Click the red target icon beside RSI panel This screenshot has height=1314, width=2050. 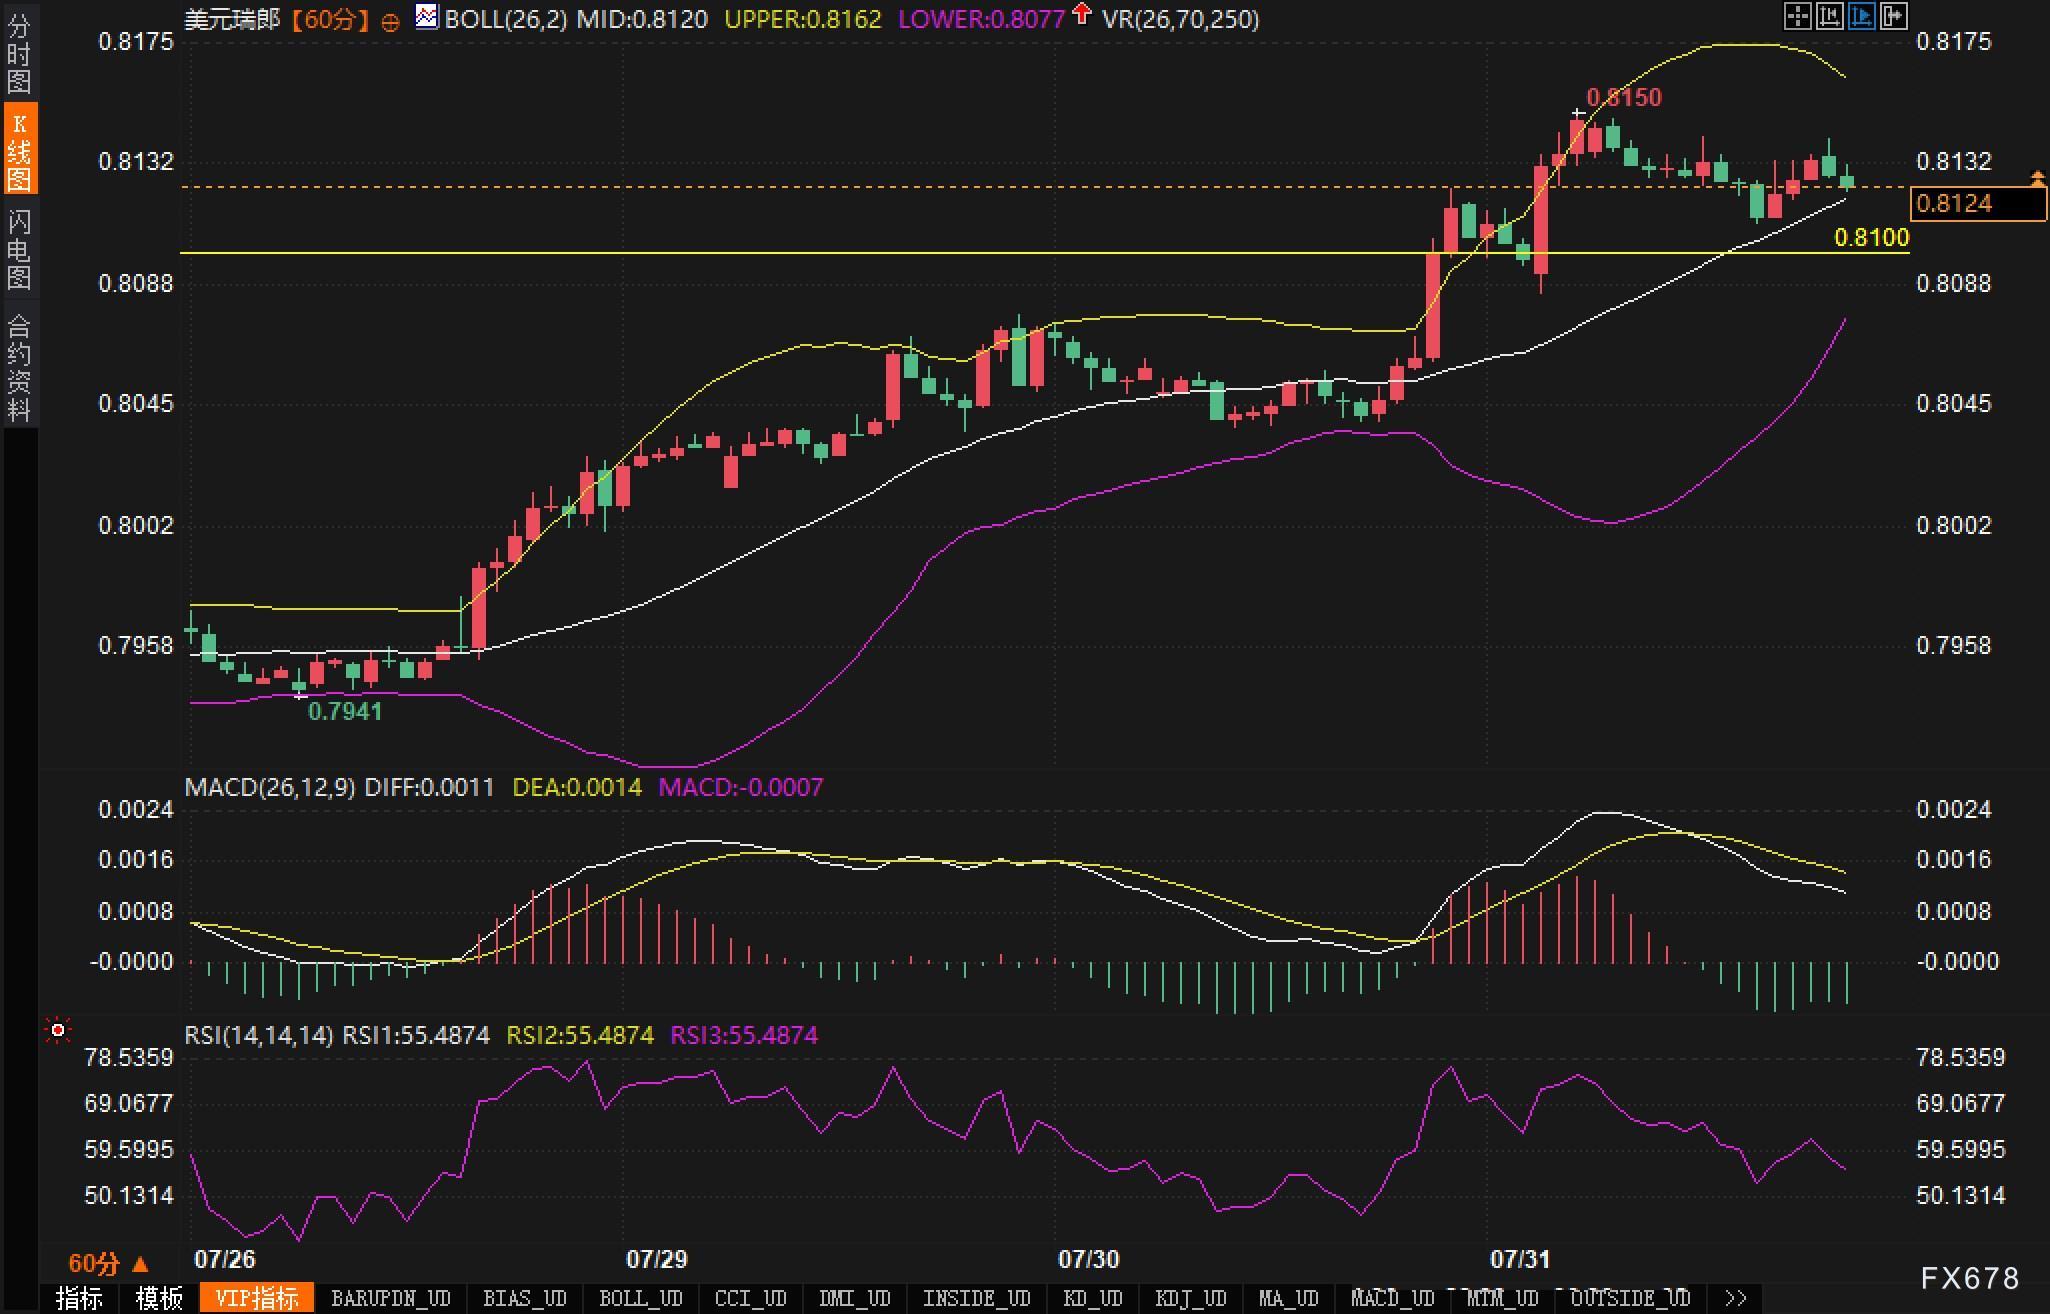[x=58, y=1030]
